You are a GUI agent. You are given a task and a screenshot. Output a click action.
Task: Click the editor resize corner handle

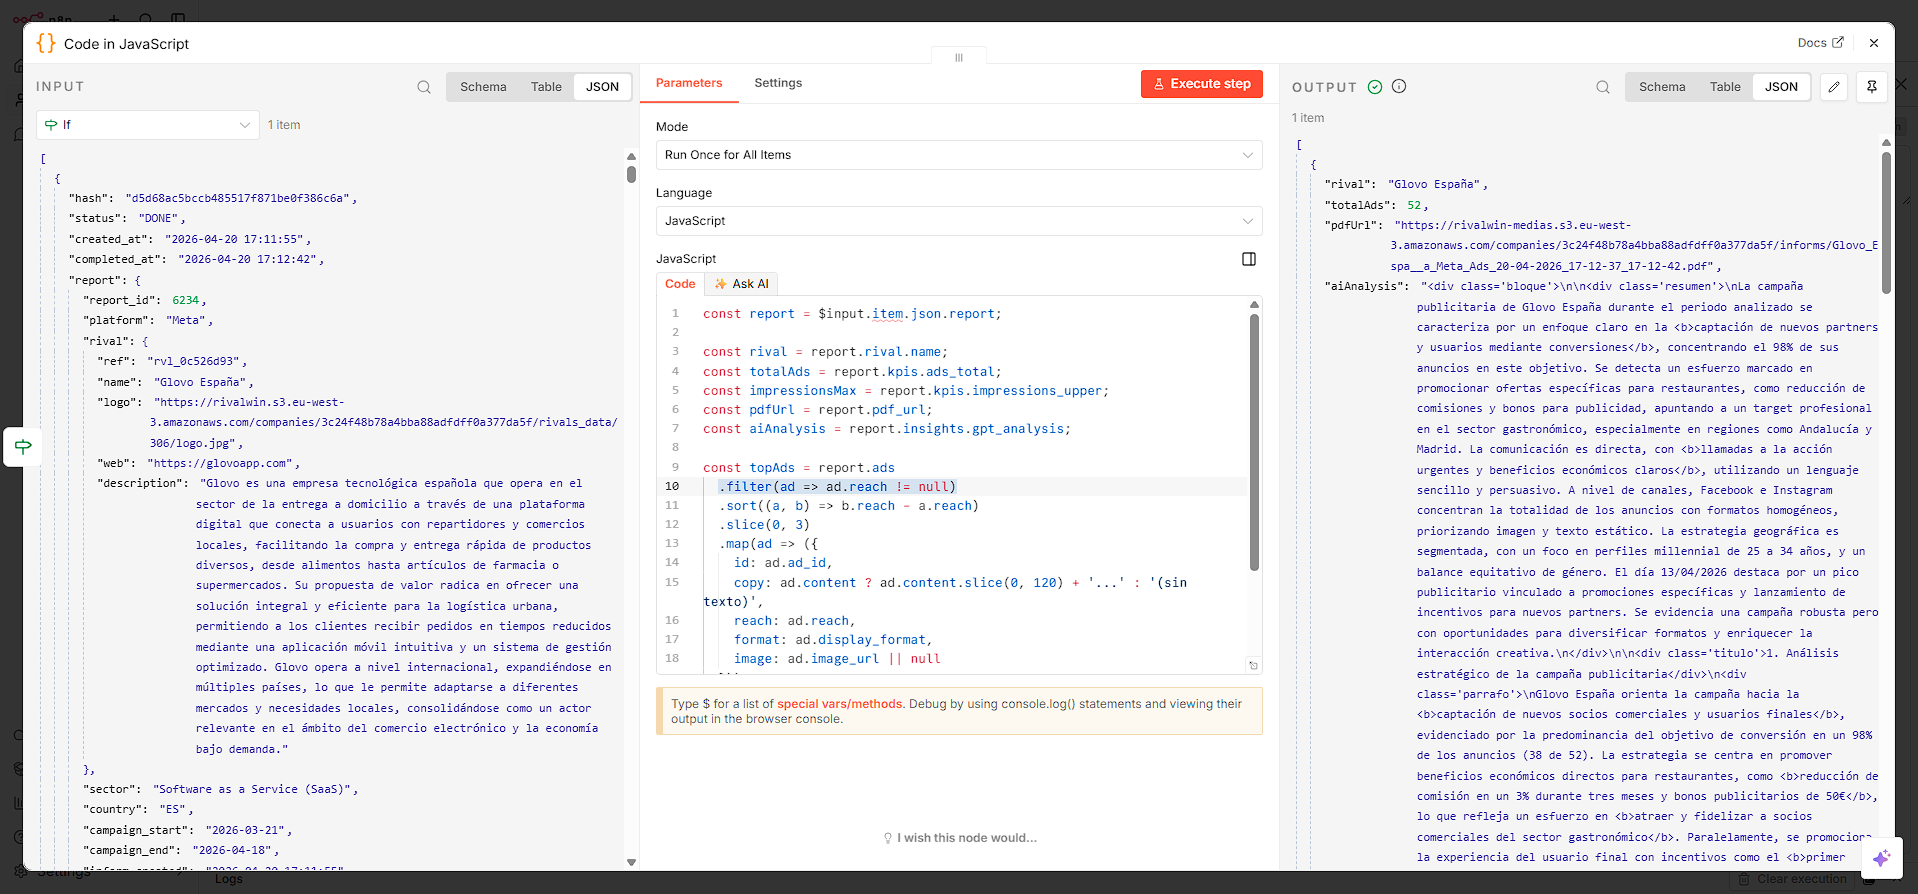[1253, 665]
